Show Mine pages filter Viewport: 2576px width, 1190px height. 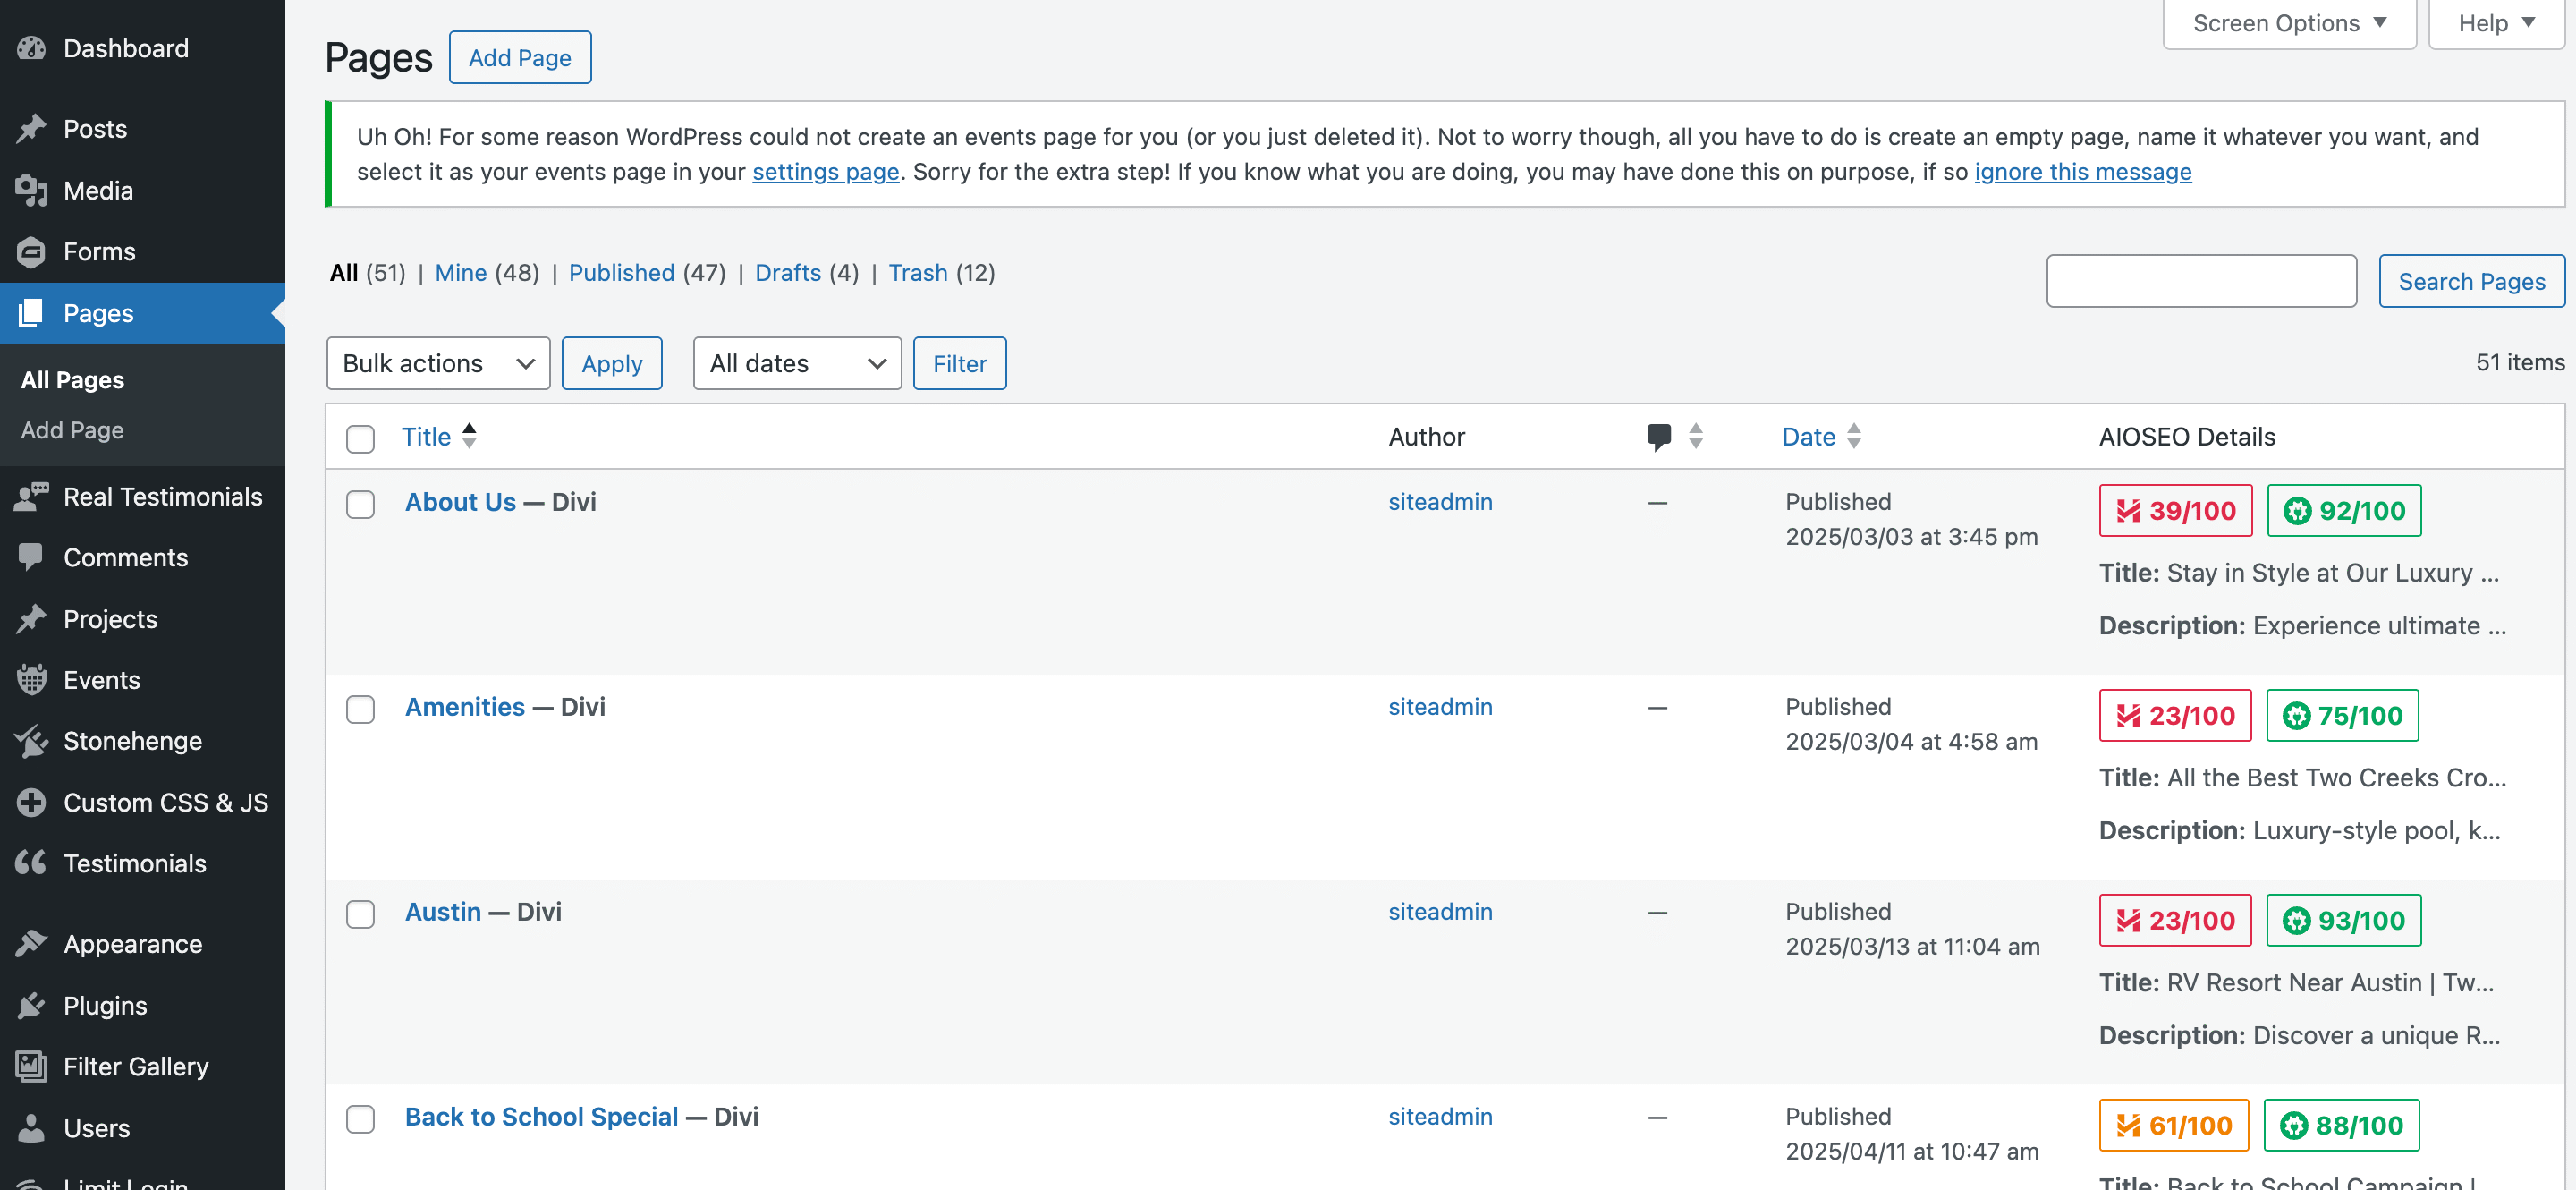click(x=461, y=273)
